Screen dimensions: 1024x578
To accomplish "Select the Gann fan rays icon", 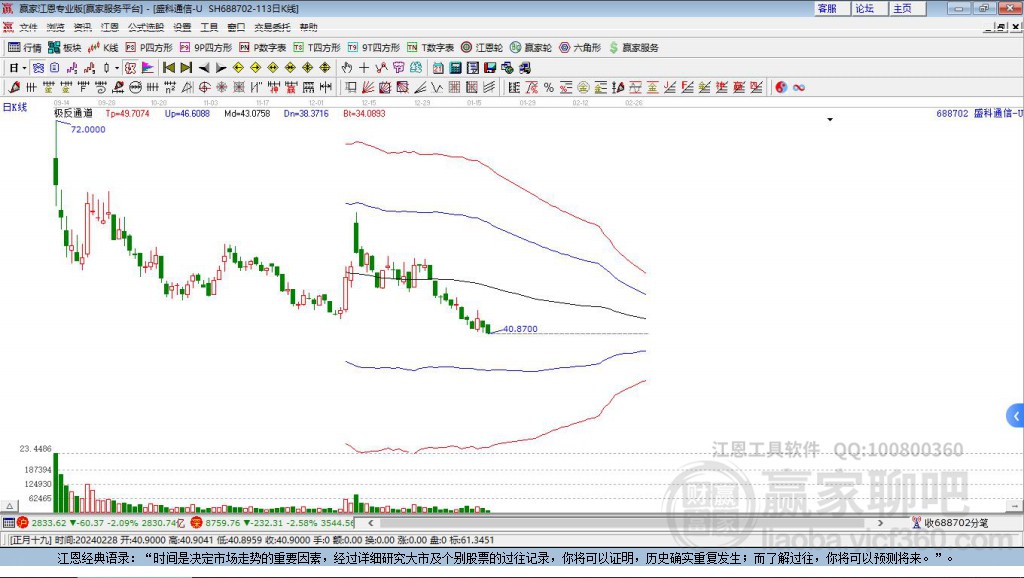I will click(x=368, y=88).
